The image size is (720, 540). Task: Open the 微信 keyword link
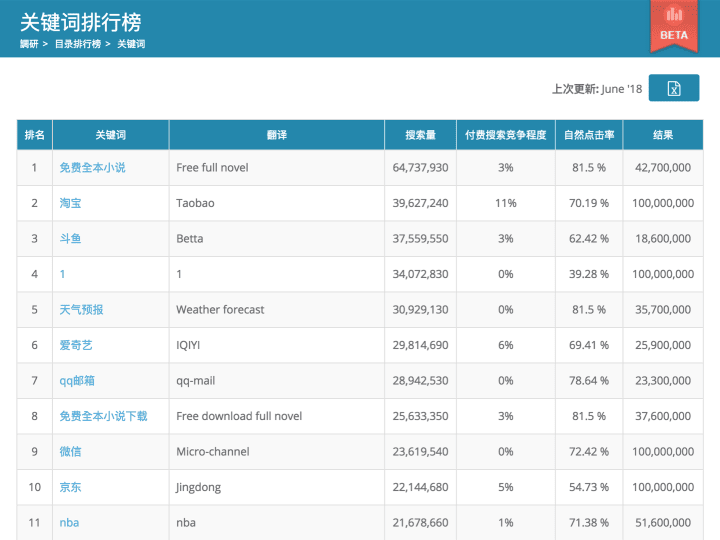pos(70,452)
